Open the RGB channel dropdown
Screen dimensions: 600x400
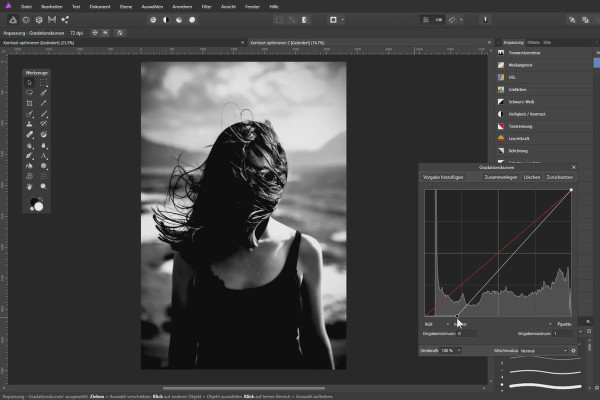point(437,324)
